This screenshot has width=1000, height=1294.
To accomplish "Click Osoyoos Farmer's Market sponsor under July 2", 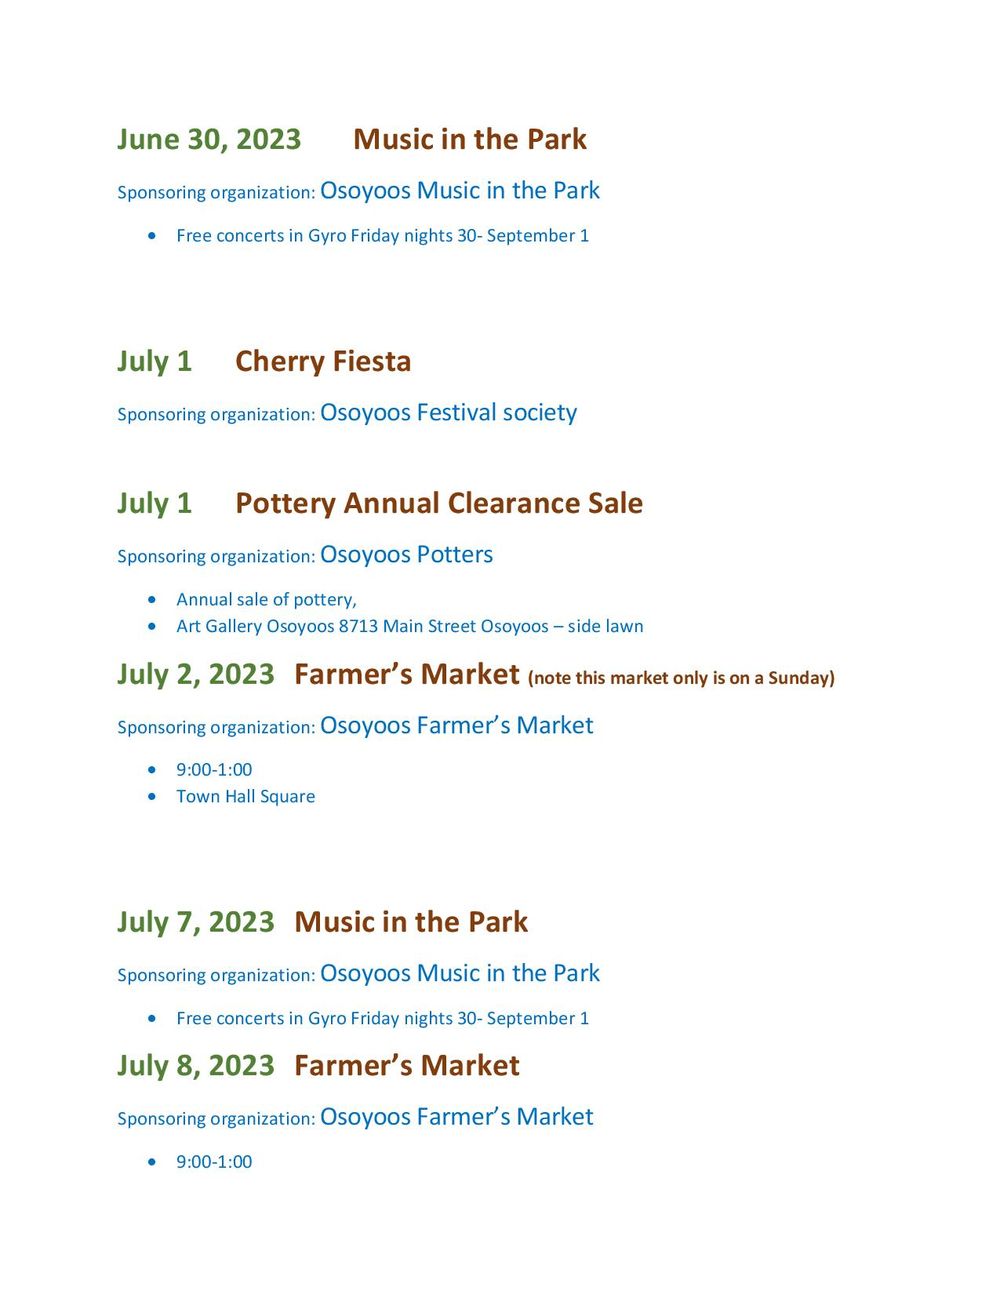I will [x=456, y=725].
